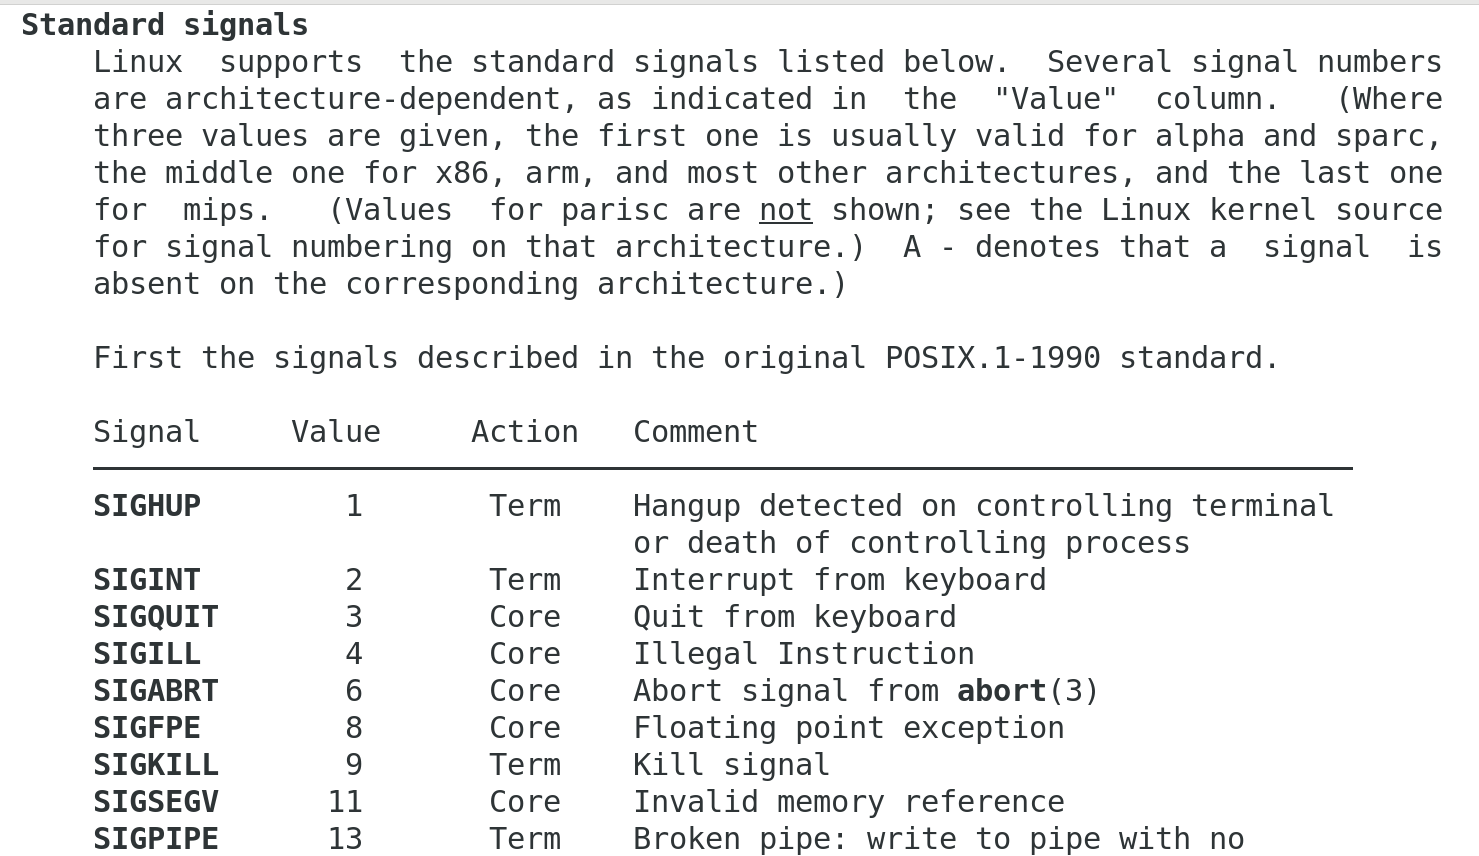Click the "Standard signals" section heading
The image size is (1479, 856).
[x=165, y=25]
